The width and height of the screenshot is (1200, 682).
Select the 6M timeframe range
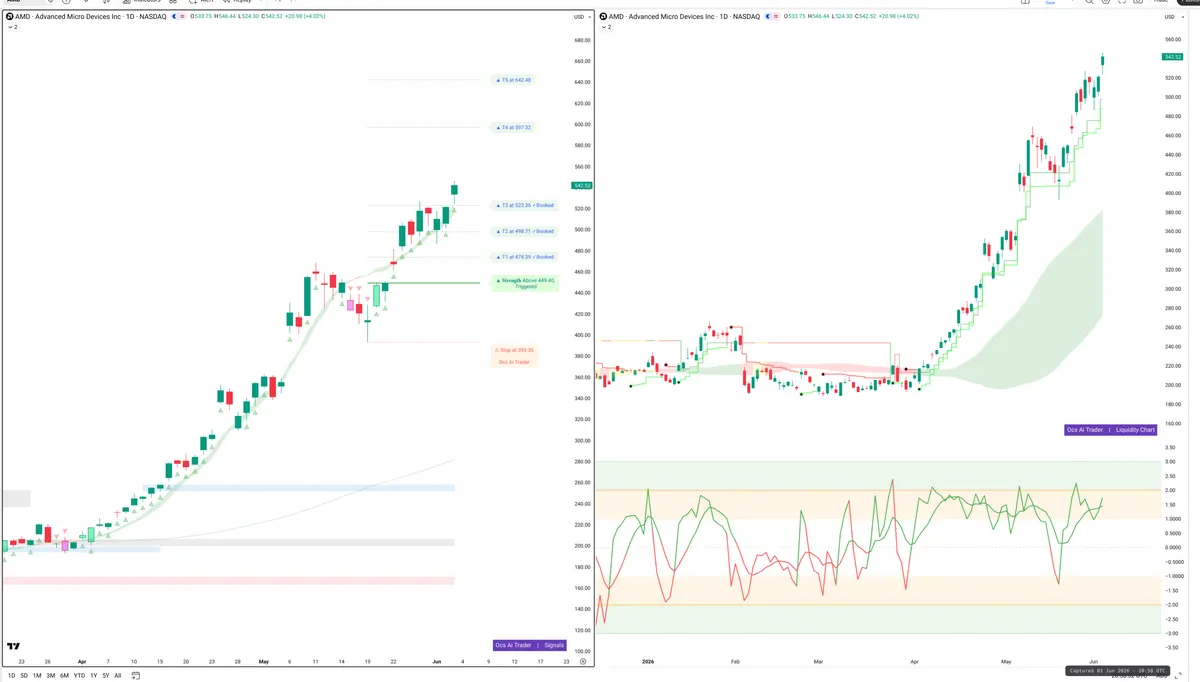point(64,675)
